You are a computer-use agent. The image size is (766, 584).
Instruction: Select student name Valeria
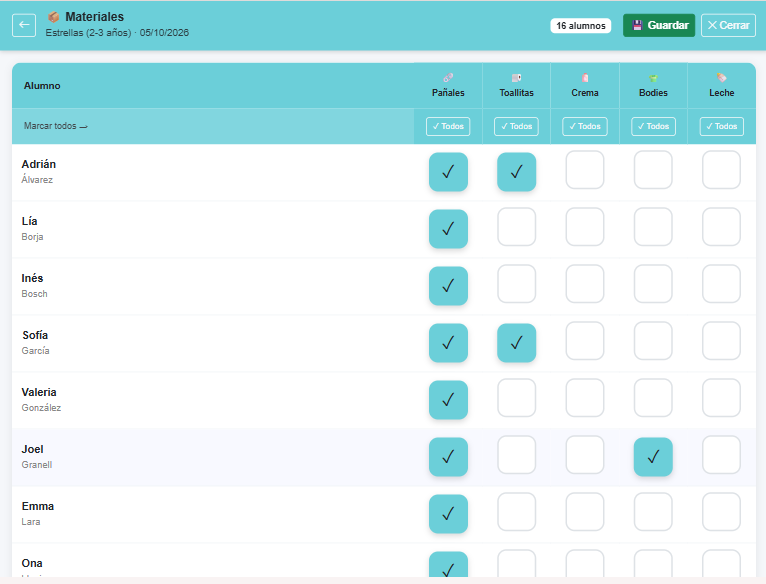[x=39, y=392]
